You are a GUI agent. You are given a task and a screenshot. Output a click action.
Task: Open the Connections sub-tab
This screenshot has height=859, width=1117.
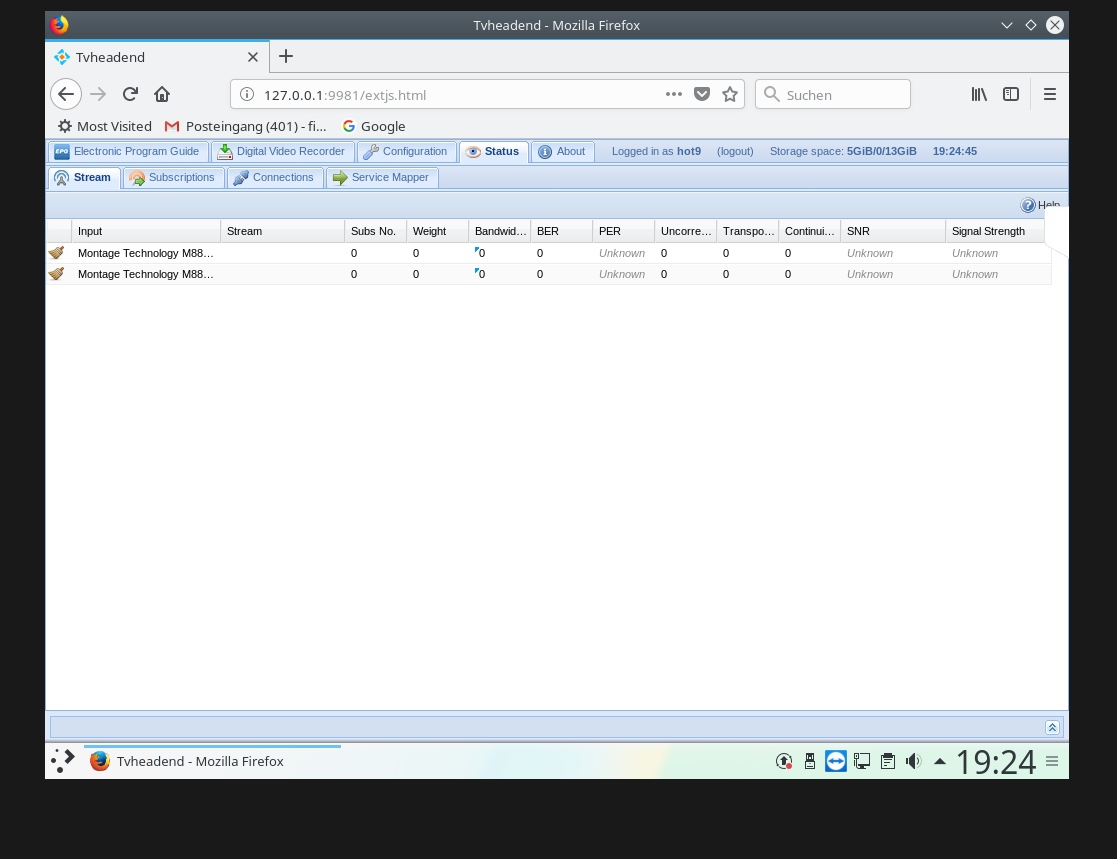275,177
